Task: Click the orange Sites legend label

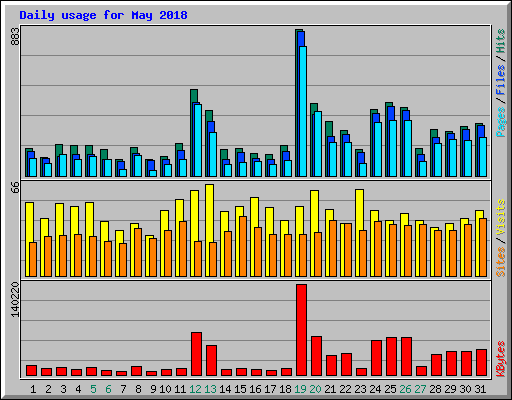Action: pyautogui.click(x=500, y=262)
